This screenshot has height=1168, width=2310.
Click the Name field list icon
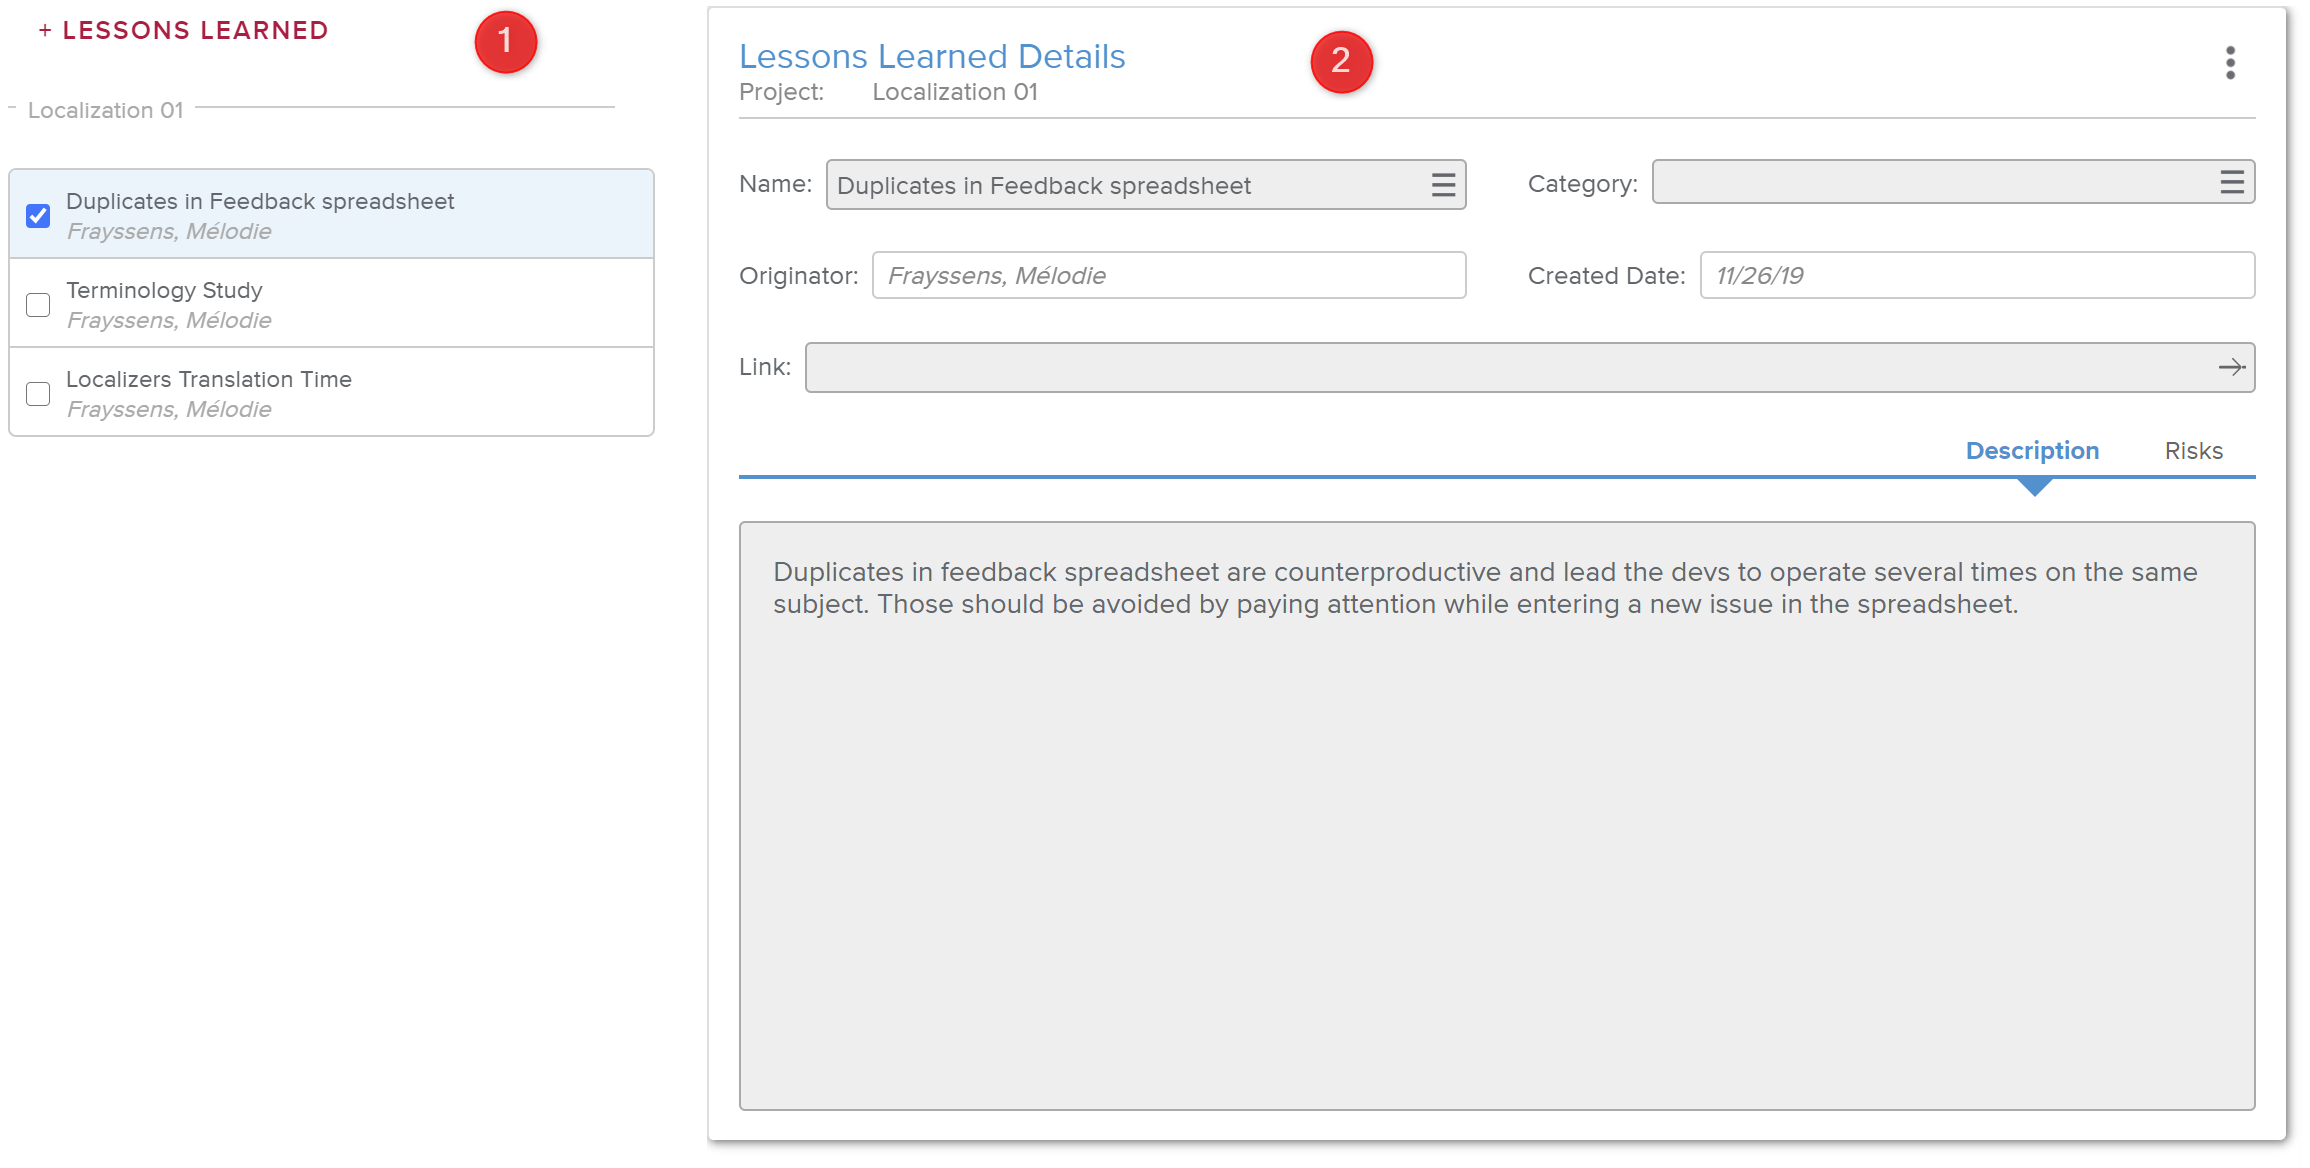click(x=1442, y=185)
